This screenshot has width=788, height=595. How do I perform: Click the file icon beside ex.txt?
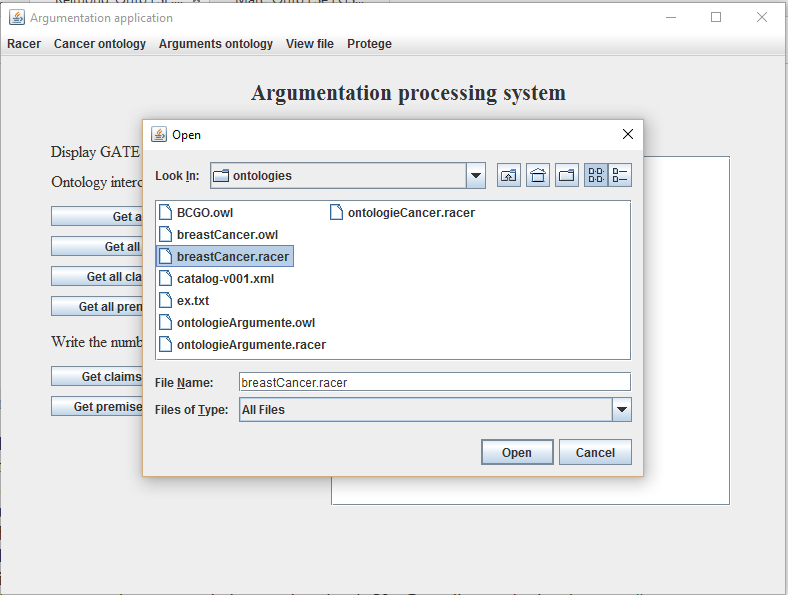(165, 301)
